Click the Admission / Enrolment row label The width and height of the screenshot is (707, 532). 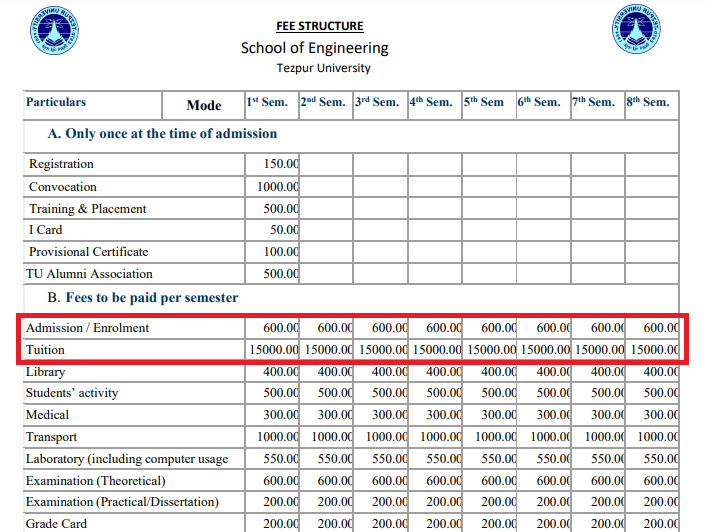point(87,328)
